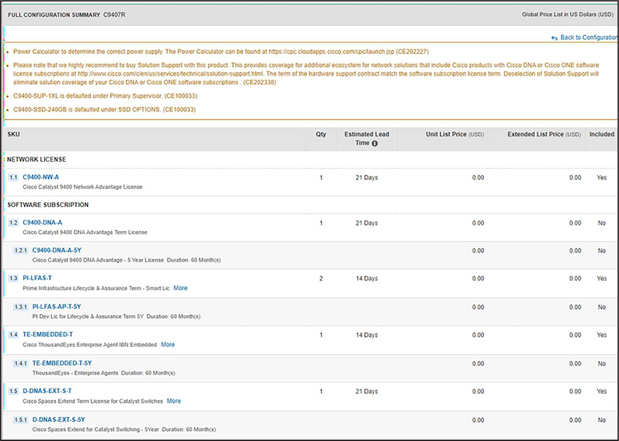Viewport: 619px width, 441px height.
Task: Click Included value No for C9400-DNA-A
Action: click(602, 223)
